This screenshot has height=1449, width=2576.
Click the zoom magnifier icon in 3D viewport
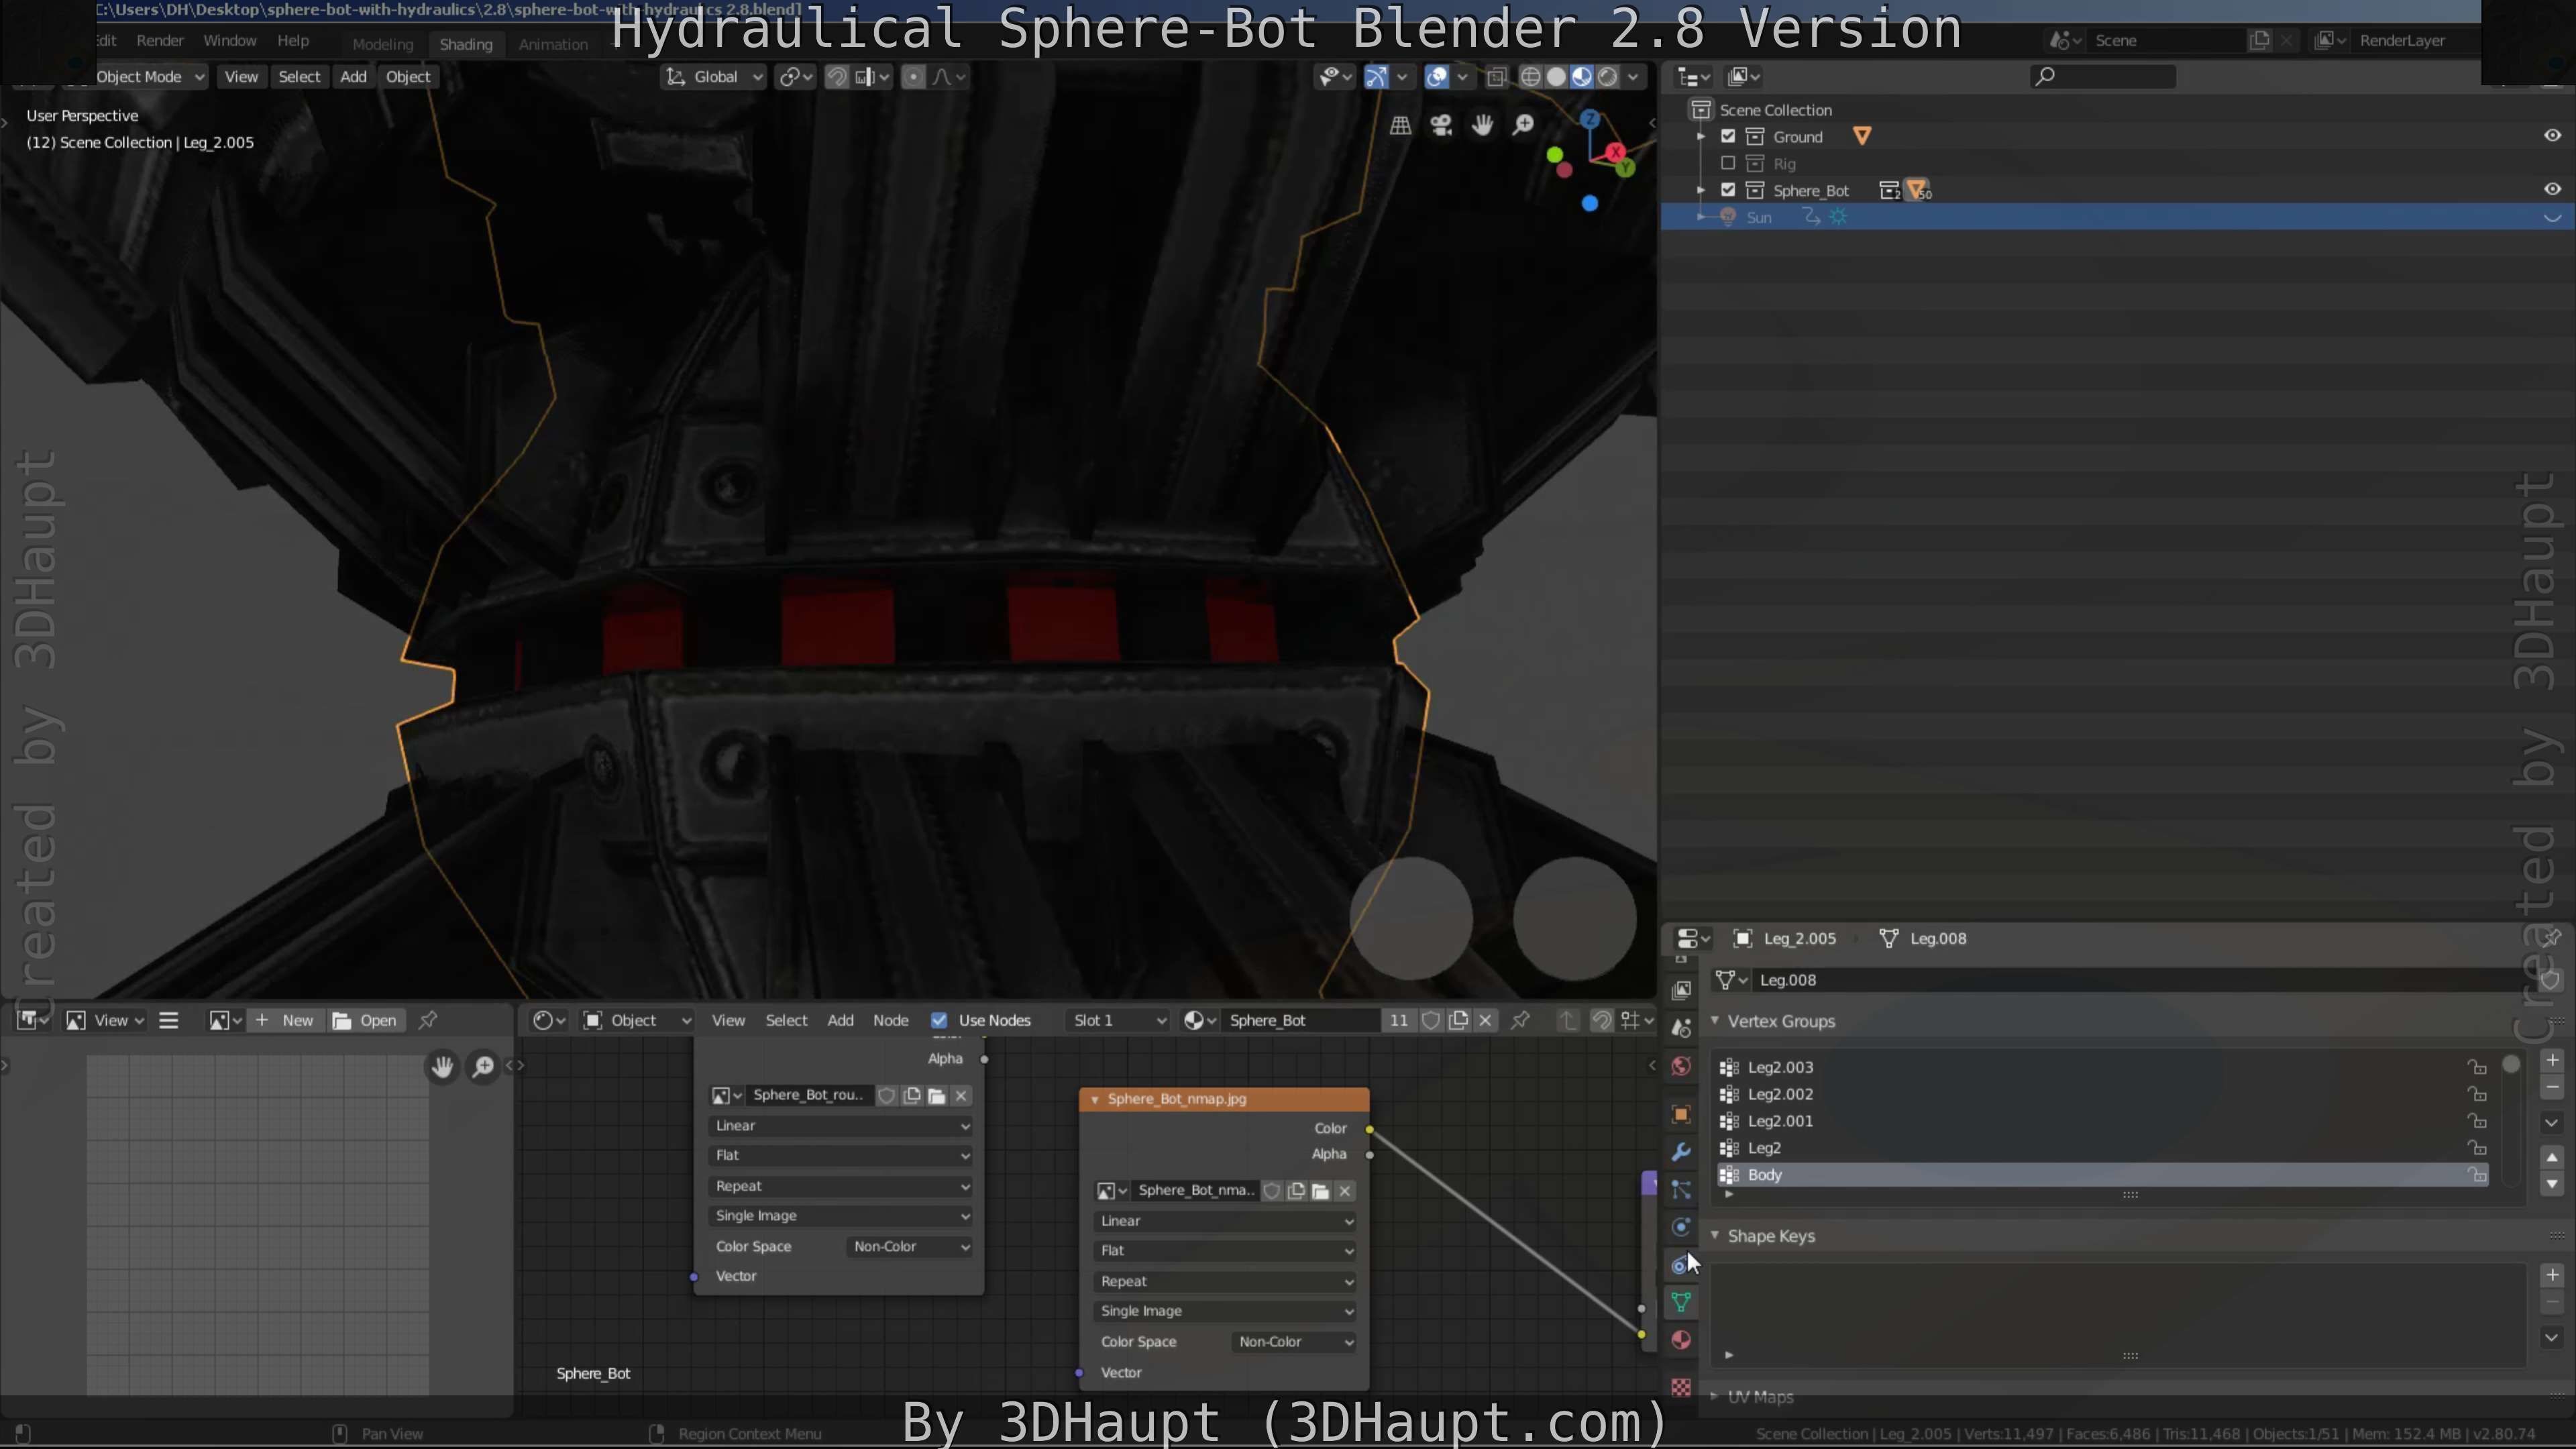pos(1523,125)
